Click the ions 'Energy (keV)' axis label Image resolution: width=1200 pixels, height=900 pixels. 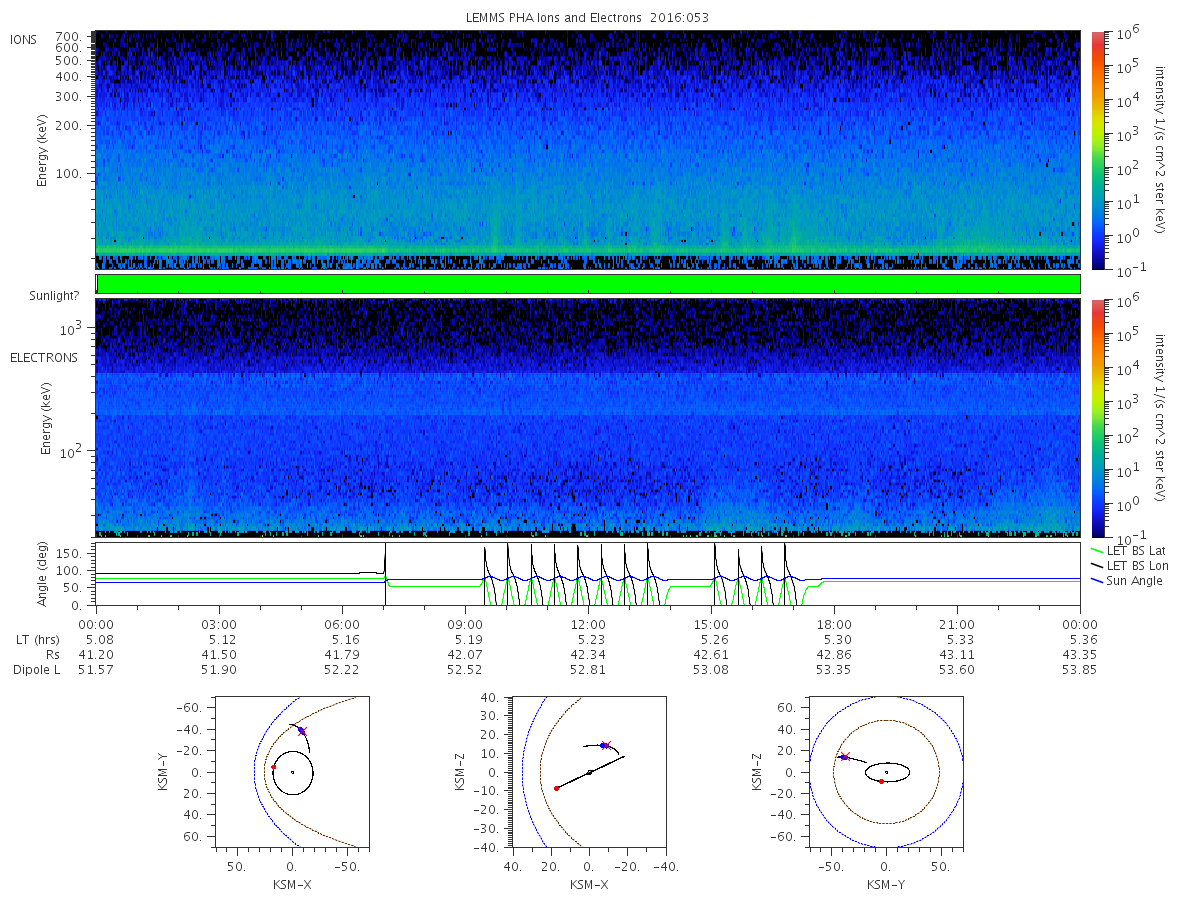(x=43, y=150)
